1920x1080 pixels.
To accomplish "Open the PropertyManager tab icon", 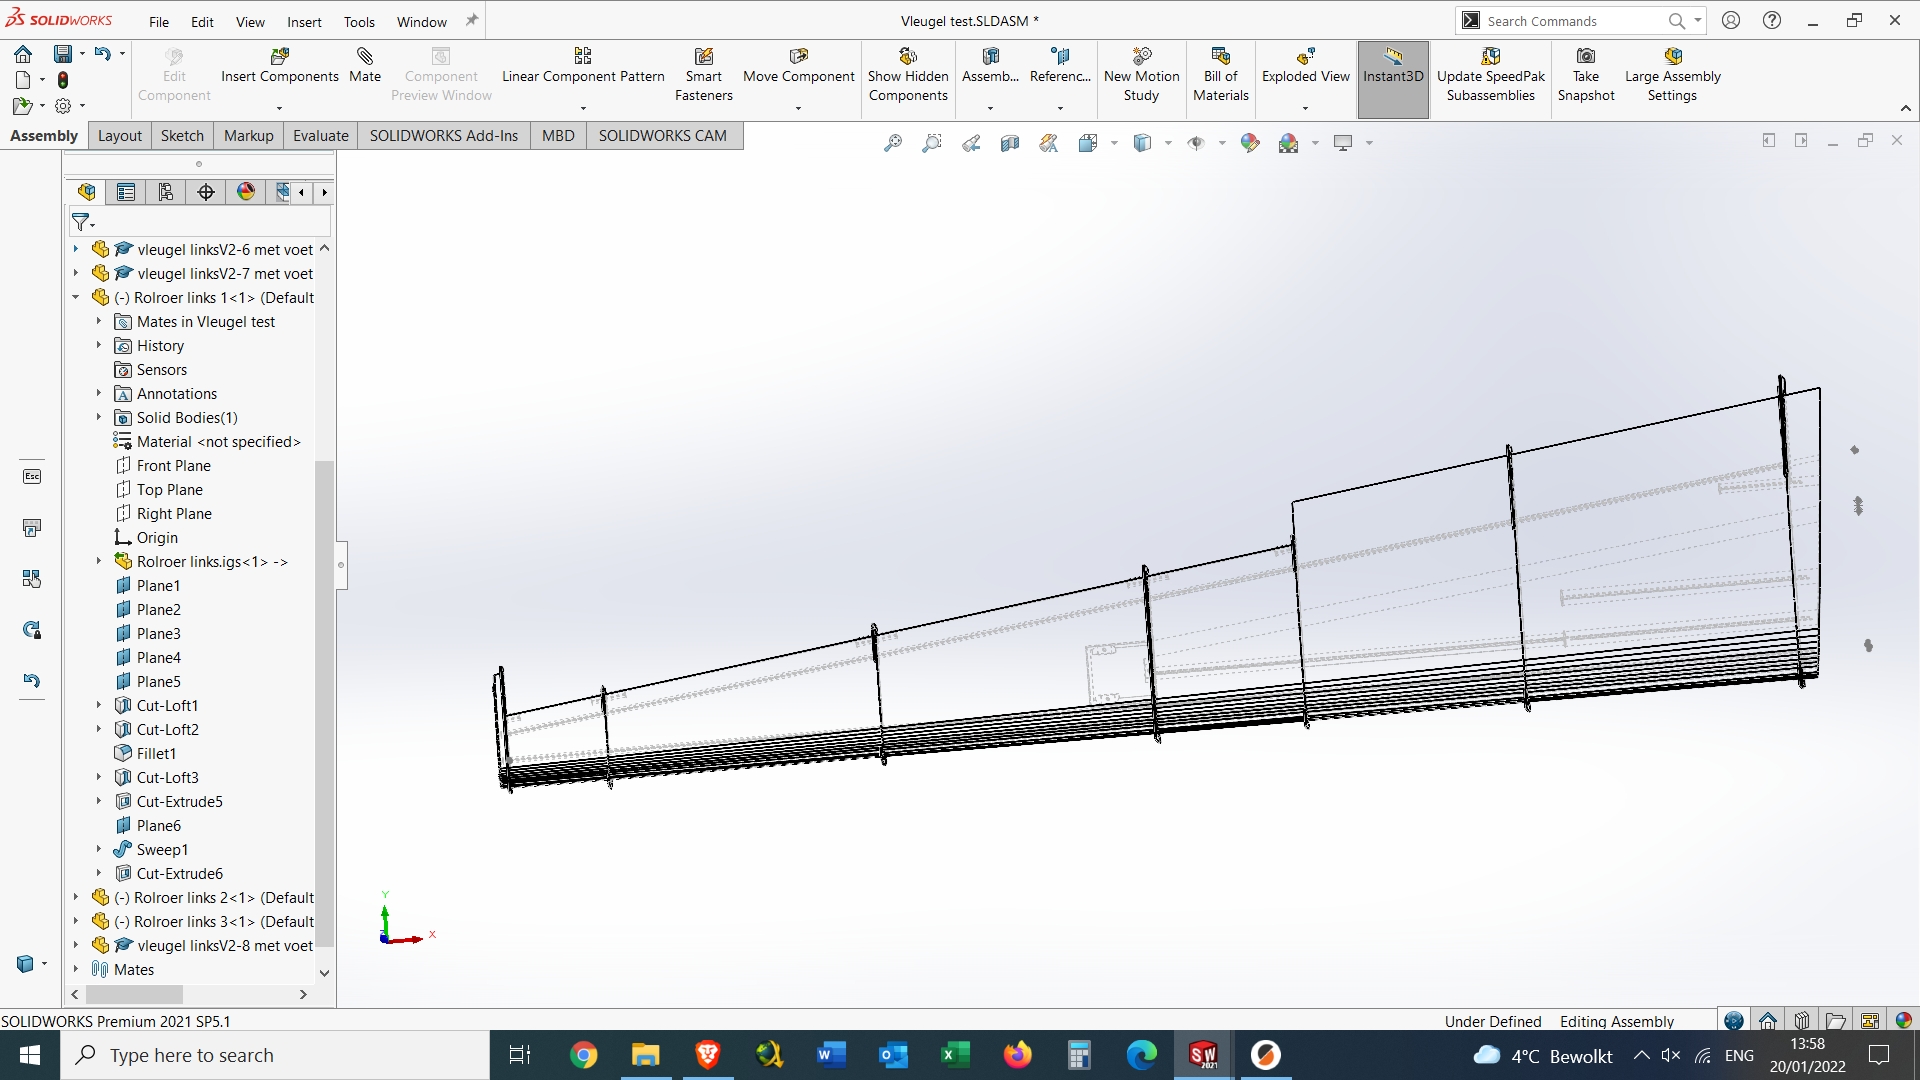I will (x=126, y=192).
